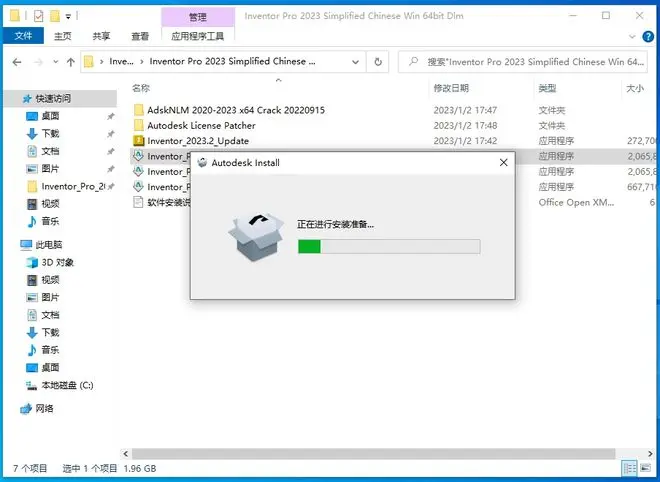Image resolution: width=660 pixels, height=482 pixels.
Task: Sort files by the 名称 column
Action: 141,88
